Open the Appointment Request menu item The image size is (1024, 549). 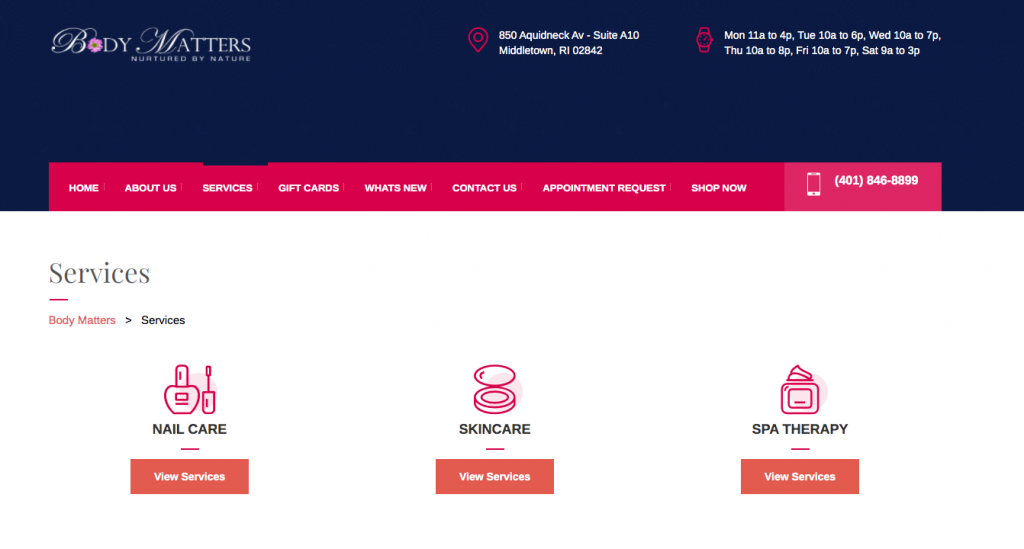pyautogui.click(x=603, y=188)
